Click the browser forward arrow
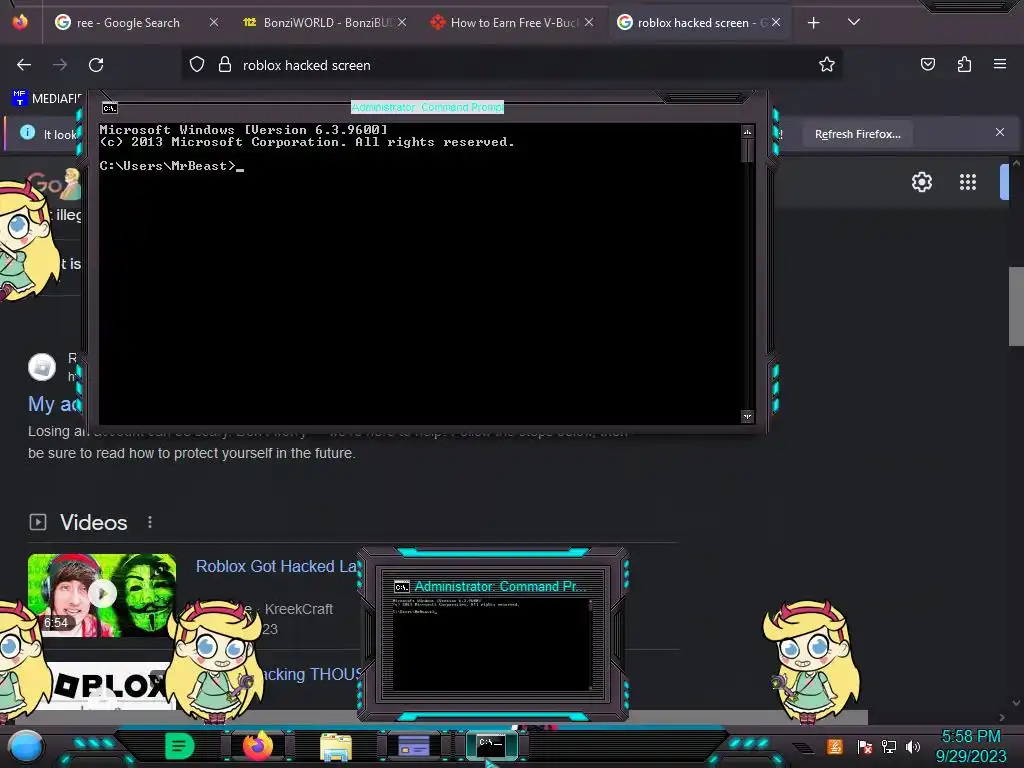Screen dimensions: 1024x768 (x=60, y=65)
